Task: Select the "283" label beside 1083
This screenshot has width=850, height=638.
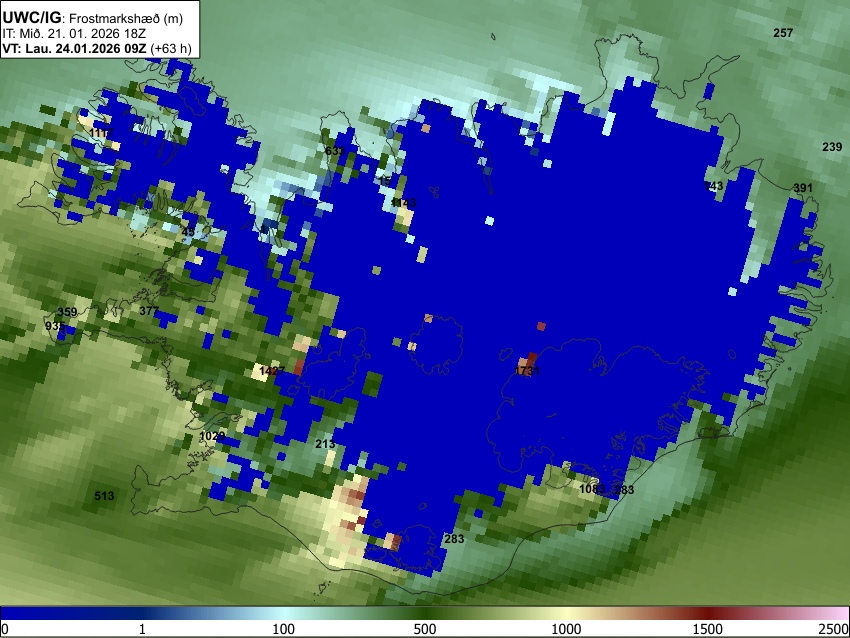Action: (624, 489)
